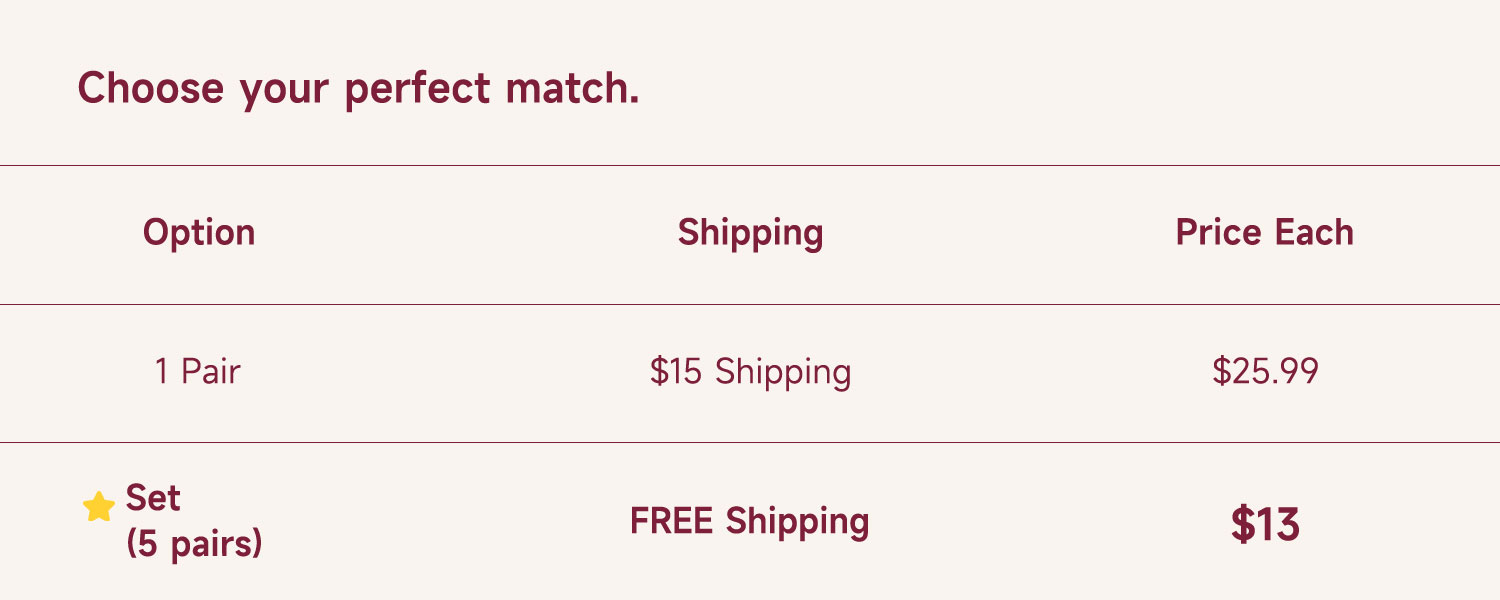Click the FREE Shipping text
The height and width of the screenshot is (600, 1500).
point(749,522)
